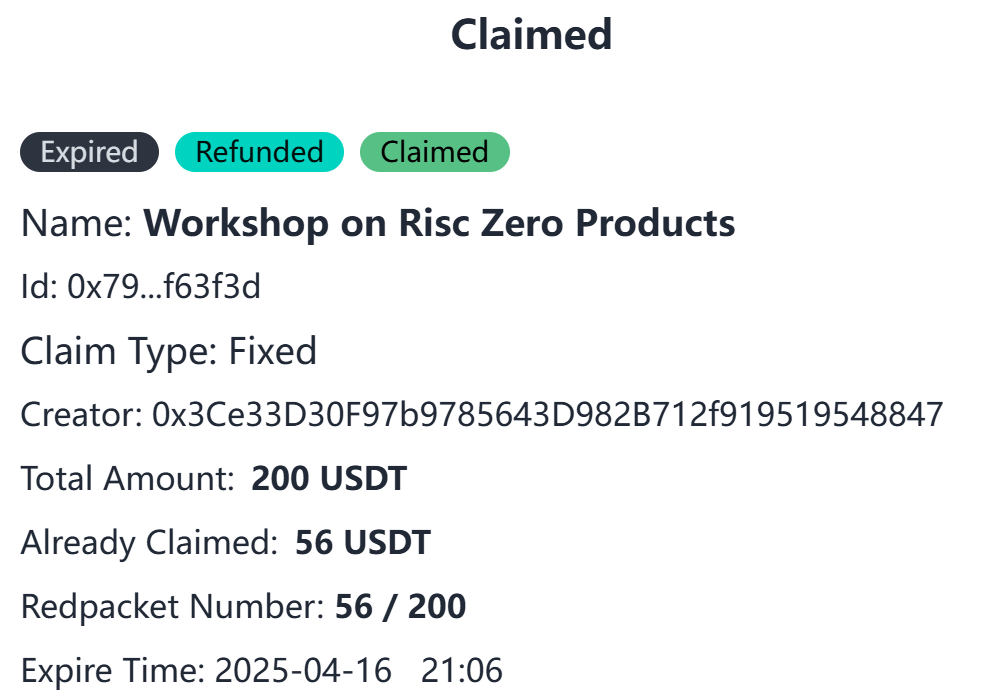Click the Refunded status badge
Image resolution: width=992 pixels, height=699 pixels.
[x=259, y=152]
